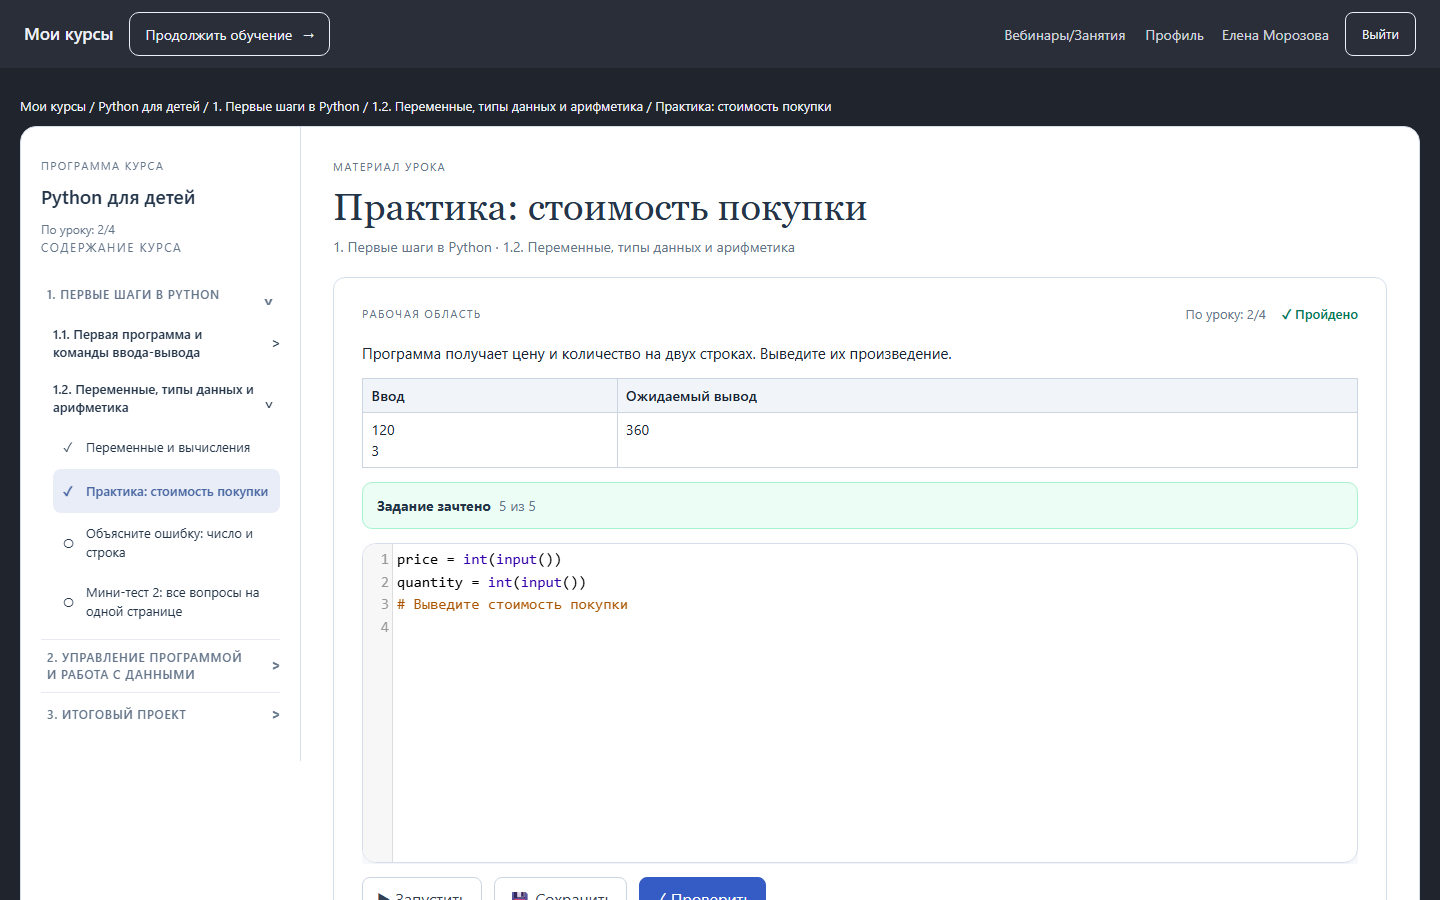
Task: Open breadcrumb 1.2. Переменные, типы данных и арифметика
Action: (507, 107)
